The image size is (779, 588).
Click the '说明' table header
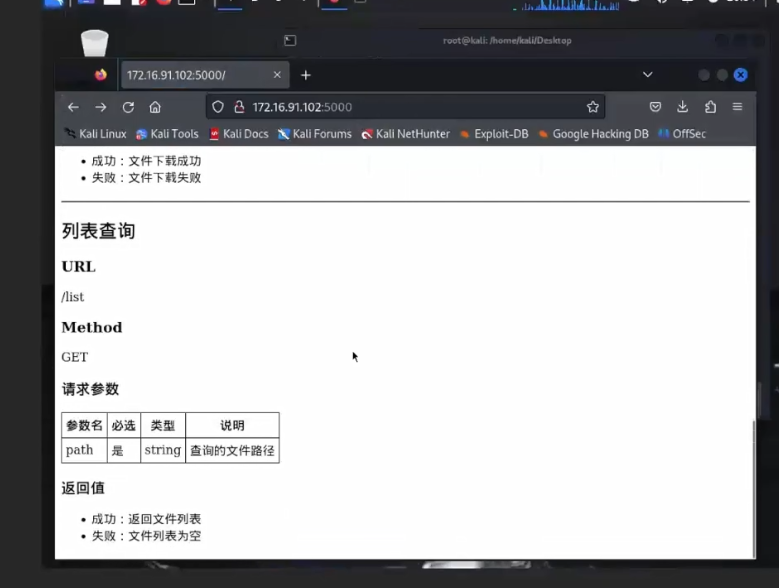[x=232, y=425]
